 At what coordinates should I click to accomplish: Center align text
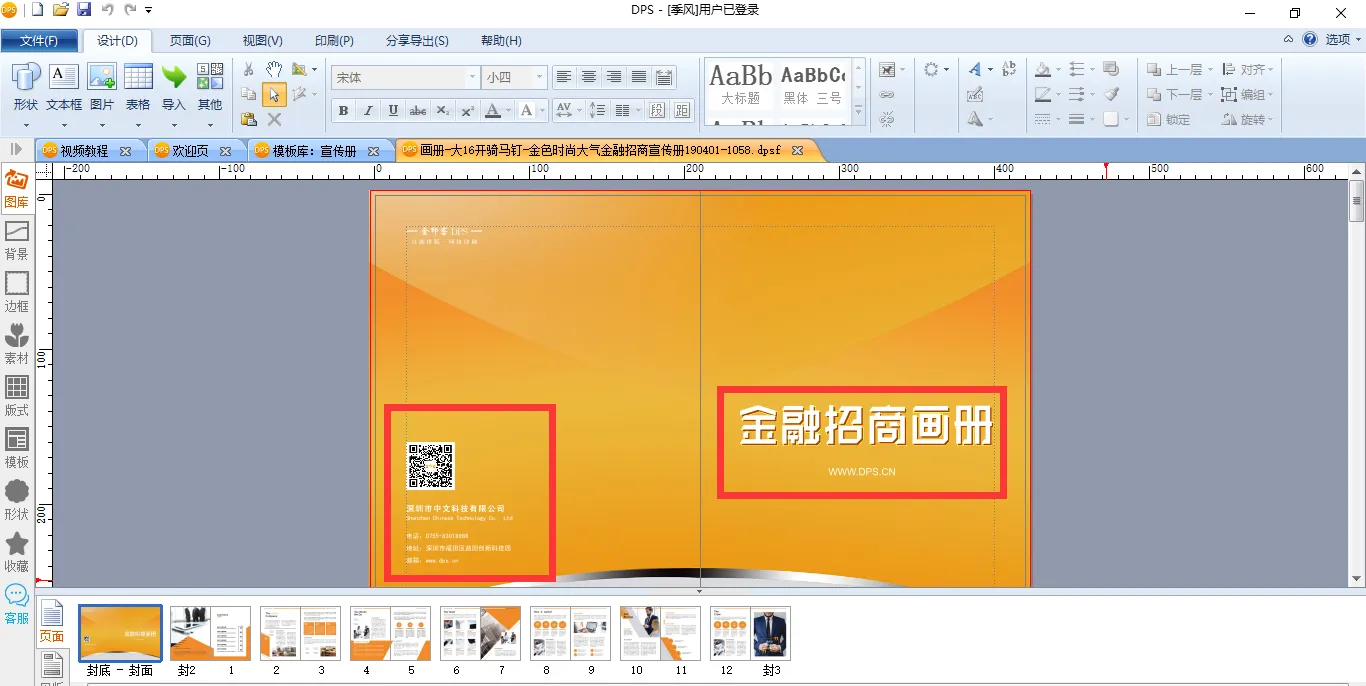tap(589, 77)
